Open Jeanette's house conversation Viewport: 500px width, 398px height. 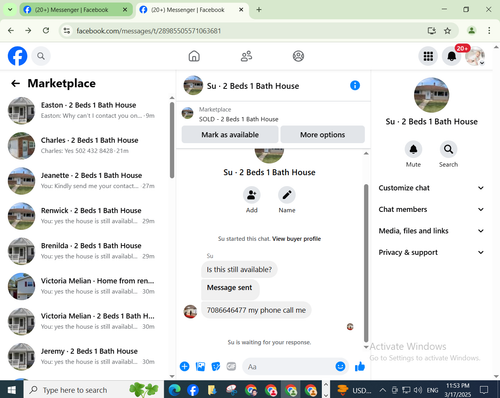click(87, 181)
